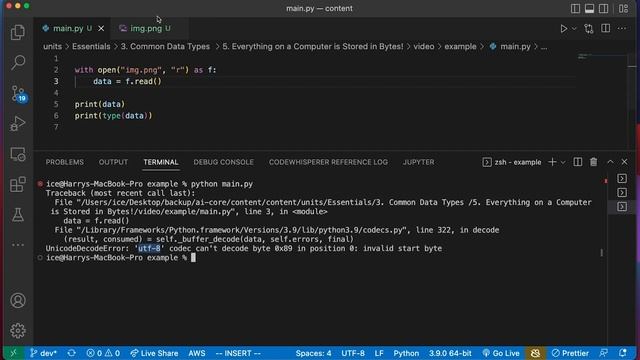Open CodeWhisperer Reference Log tab
This screenshot has width=640, height=360.
click(x=328, y=162)
